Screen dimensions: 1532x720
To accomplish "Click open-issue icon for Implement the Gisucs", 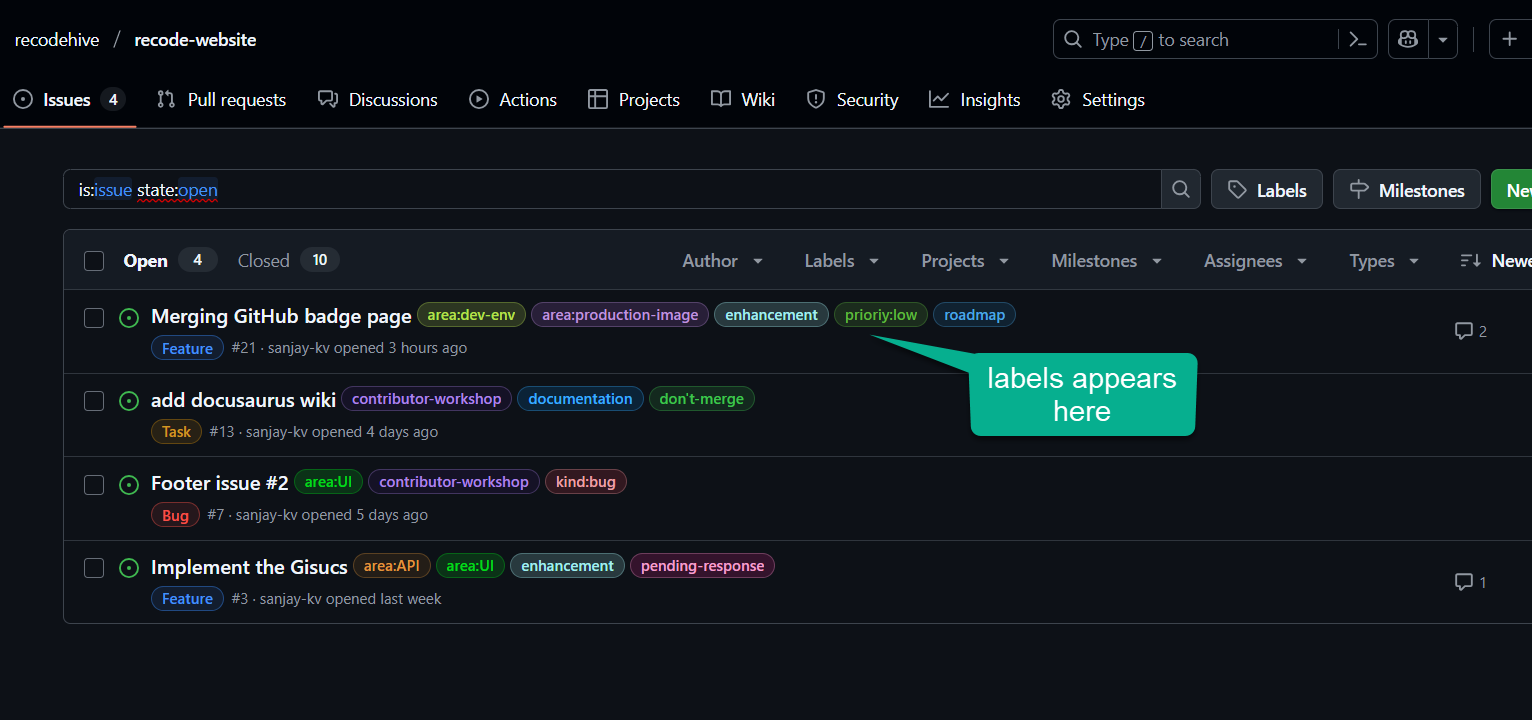I will 129,568.
